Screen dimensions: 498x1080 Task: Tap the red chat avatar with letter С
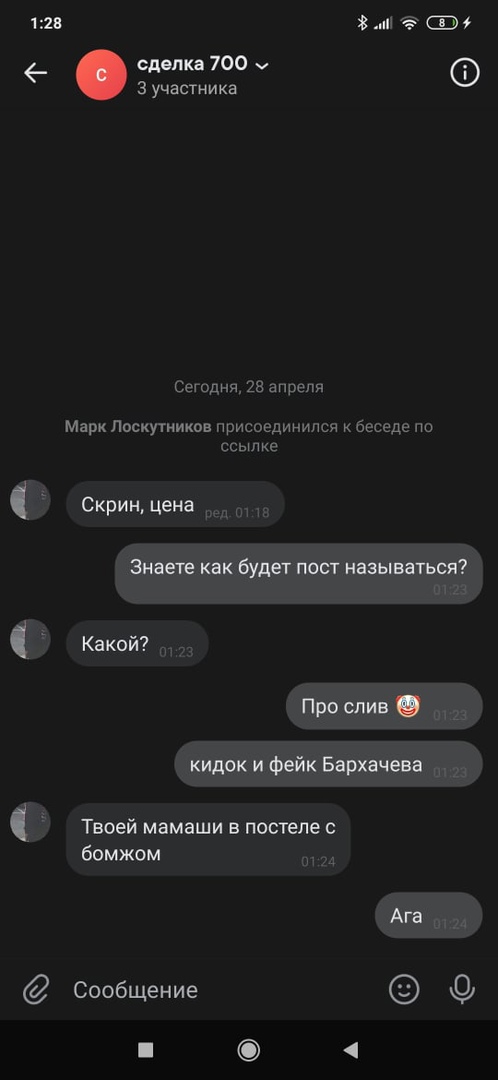click(101, 75)
